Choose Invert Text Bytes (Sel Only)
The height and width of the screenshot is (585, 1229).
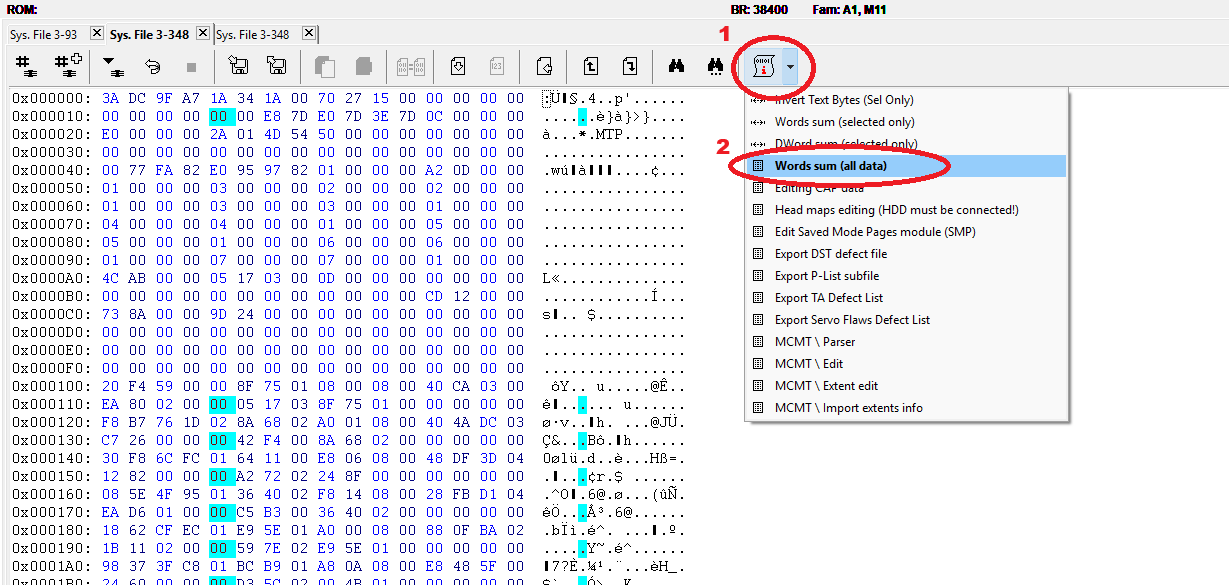(843, 100)
